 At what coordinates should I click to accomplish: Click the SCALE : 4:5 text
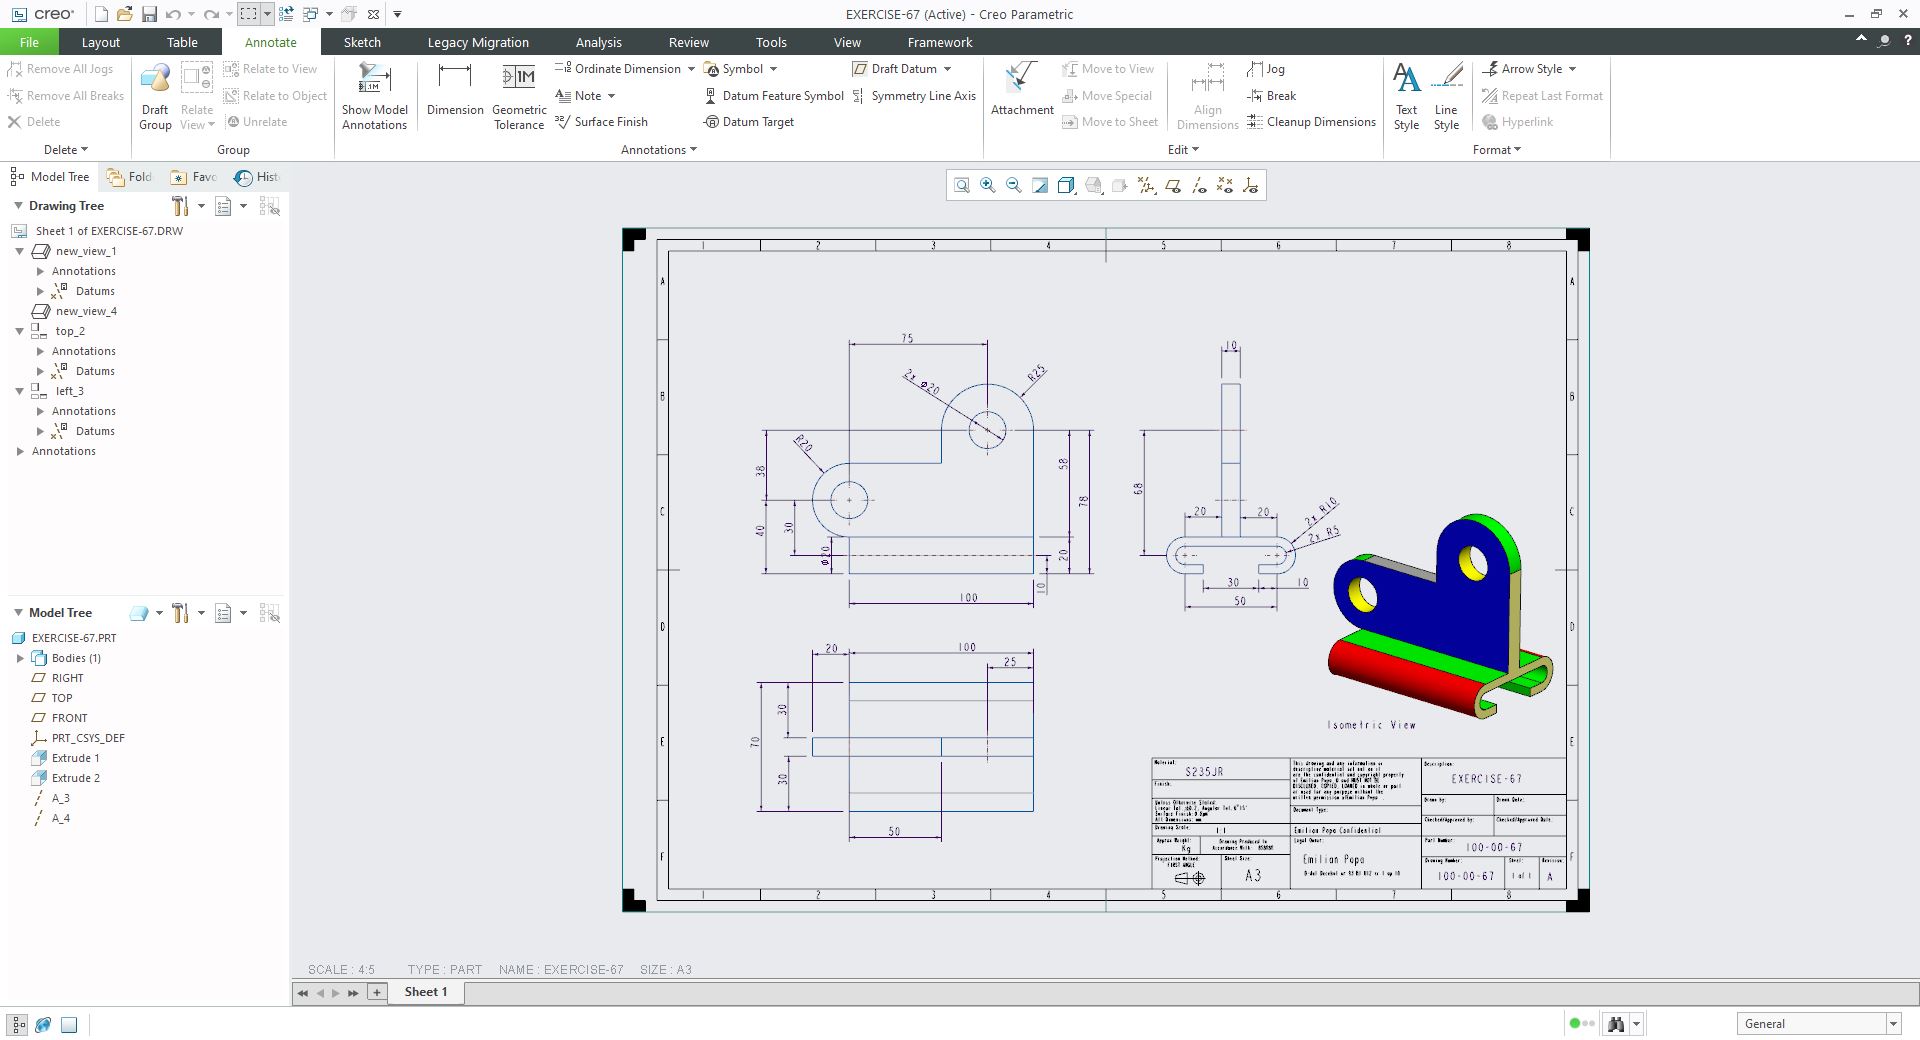point(341,970)
